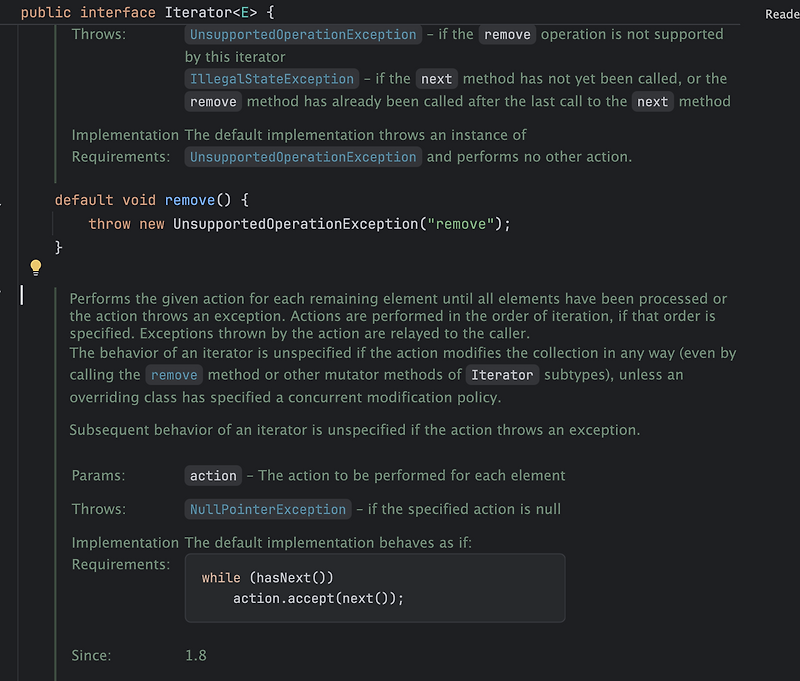Open UnsupportedOperationException link under Implementation Requirements
Image resolution: width=800 pixels, height=681 pixels.
tap(303, 157)
